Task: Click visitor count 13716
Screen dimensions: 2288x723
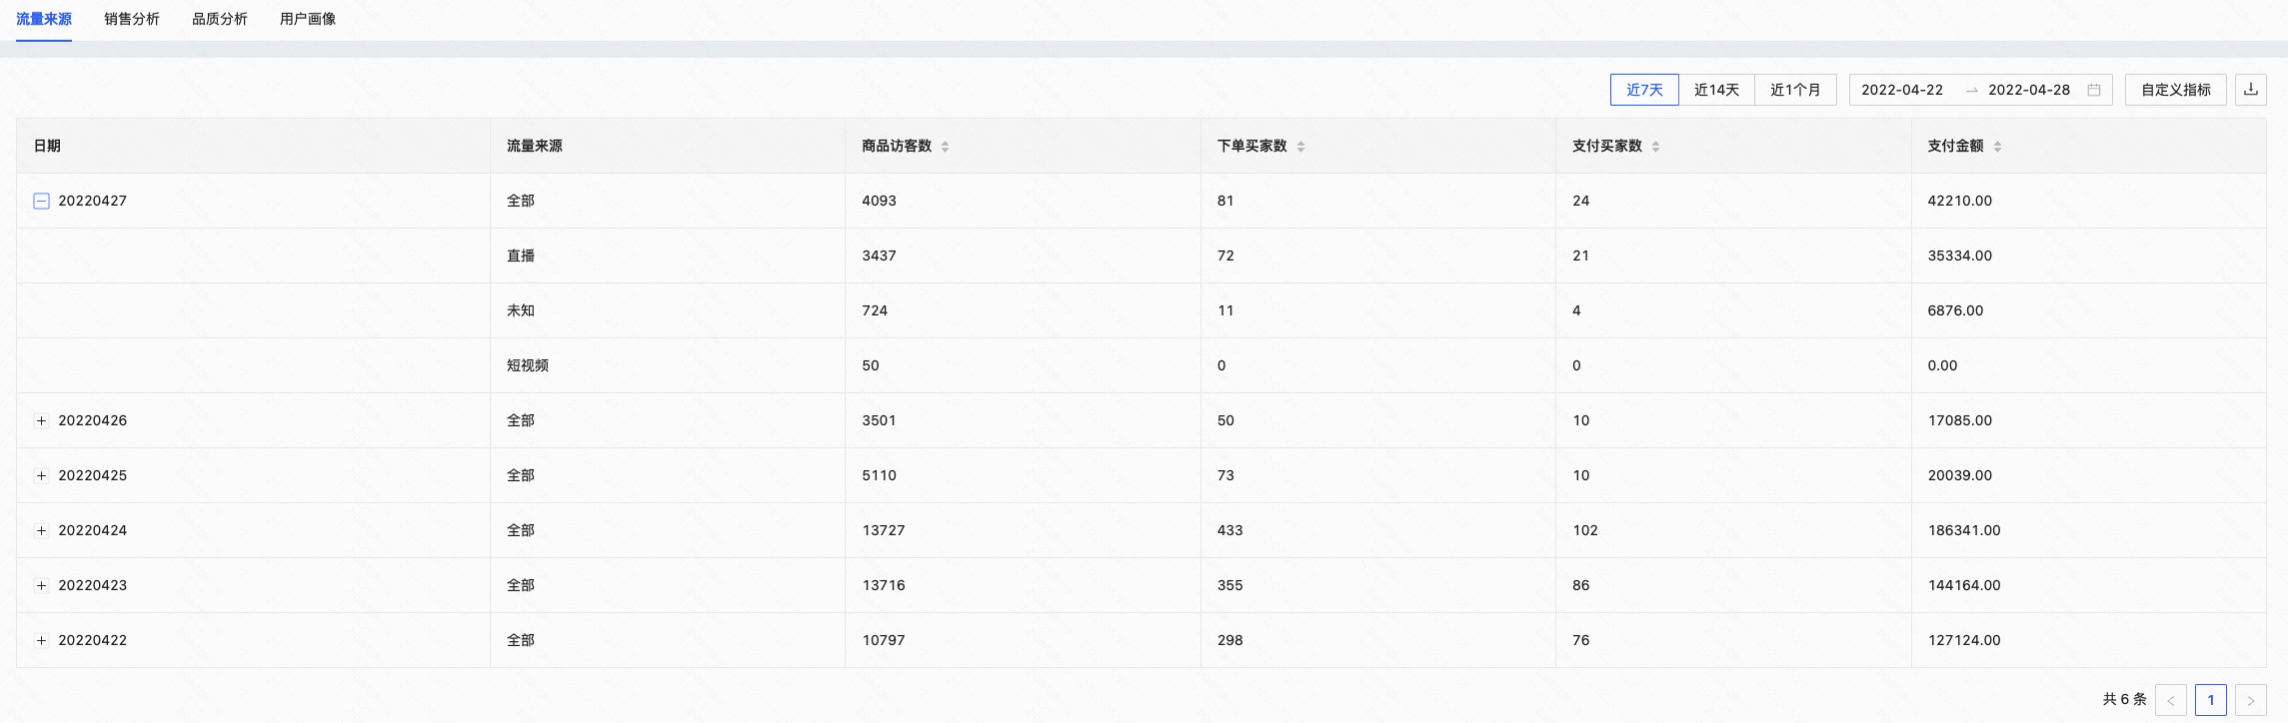Action: coord(883,586)
